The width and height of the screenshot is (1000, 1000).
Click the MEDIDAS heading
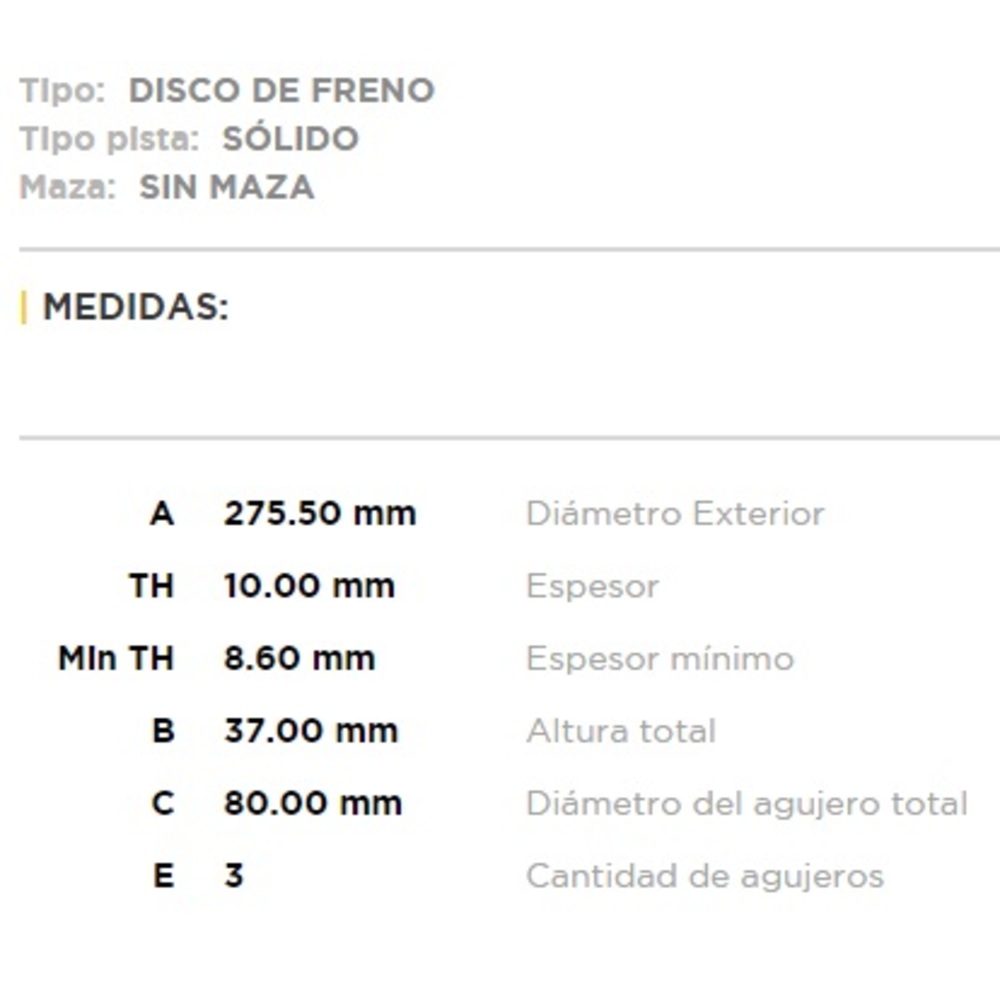(x=136, y=307)
